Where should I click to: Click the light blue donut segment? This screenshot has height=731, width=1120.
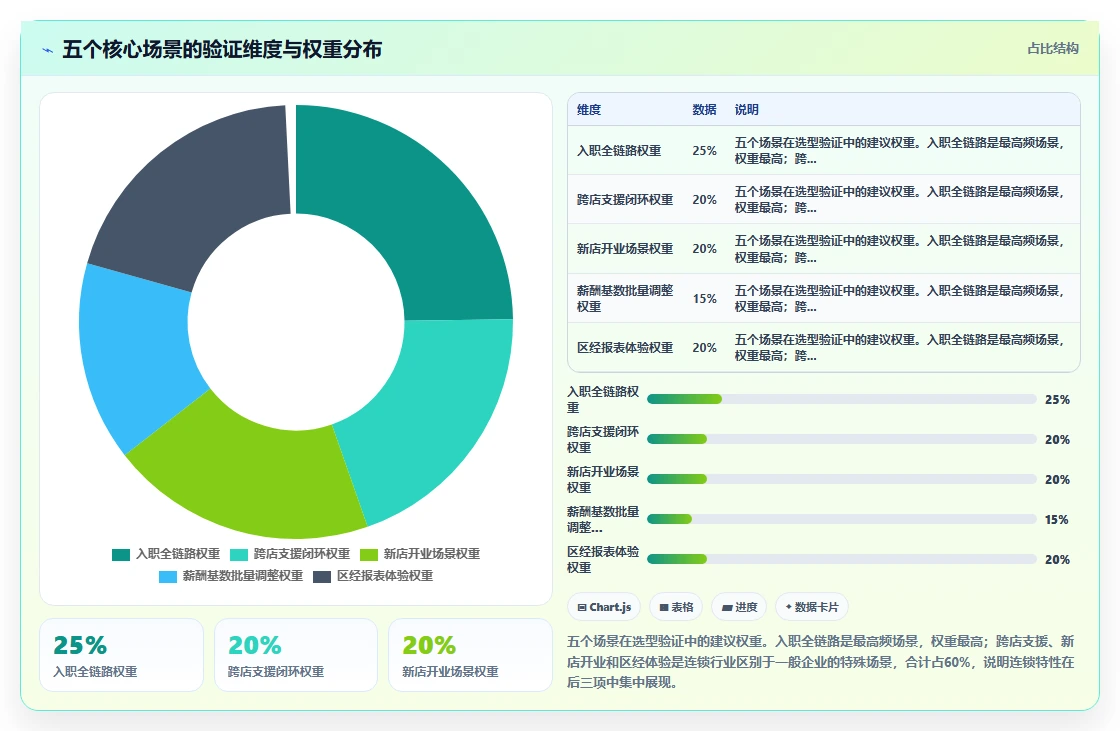coord(136,350)
